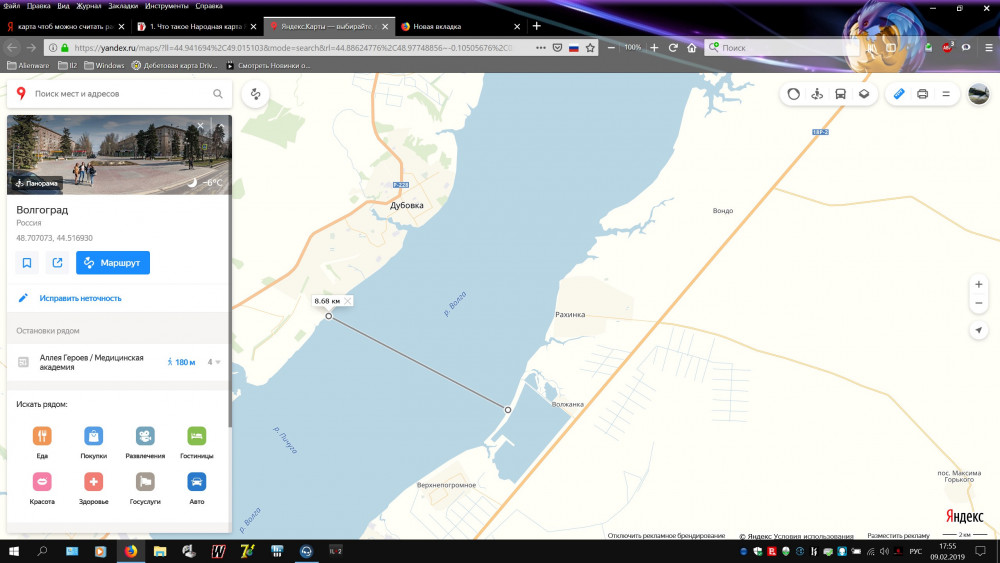
Task: Star the page with the bookmark star
Action: (x=590, y=48)
